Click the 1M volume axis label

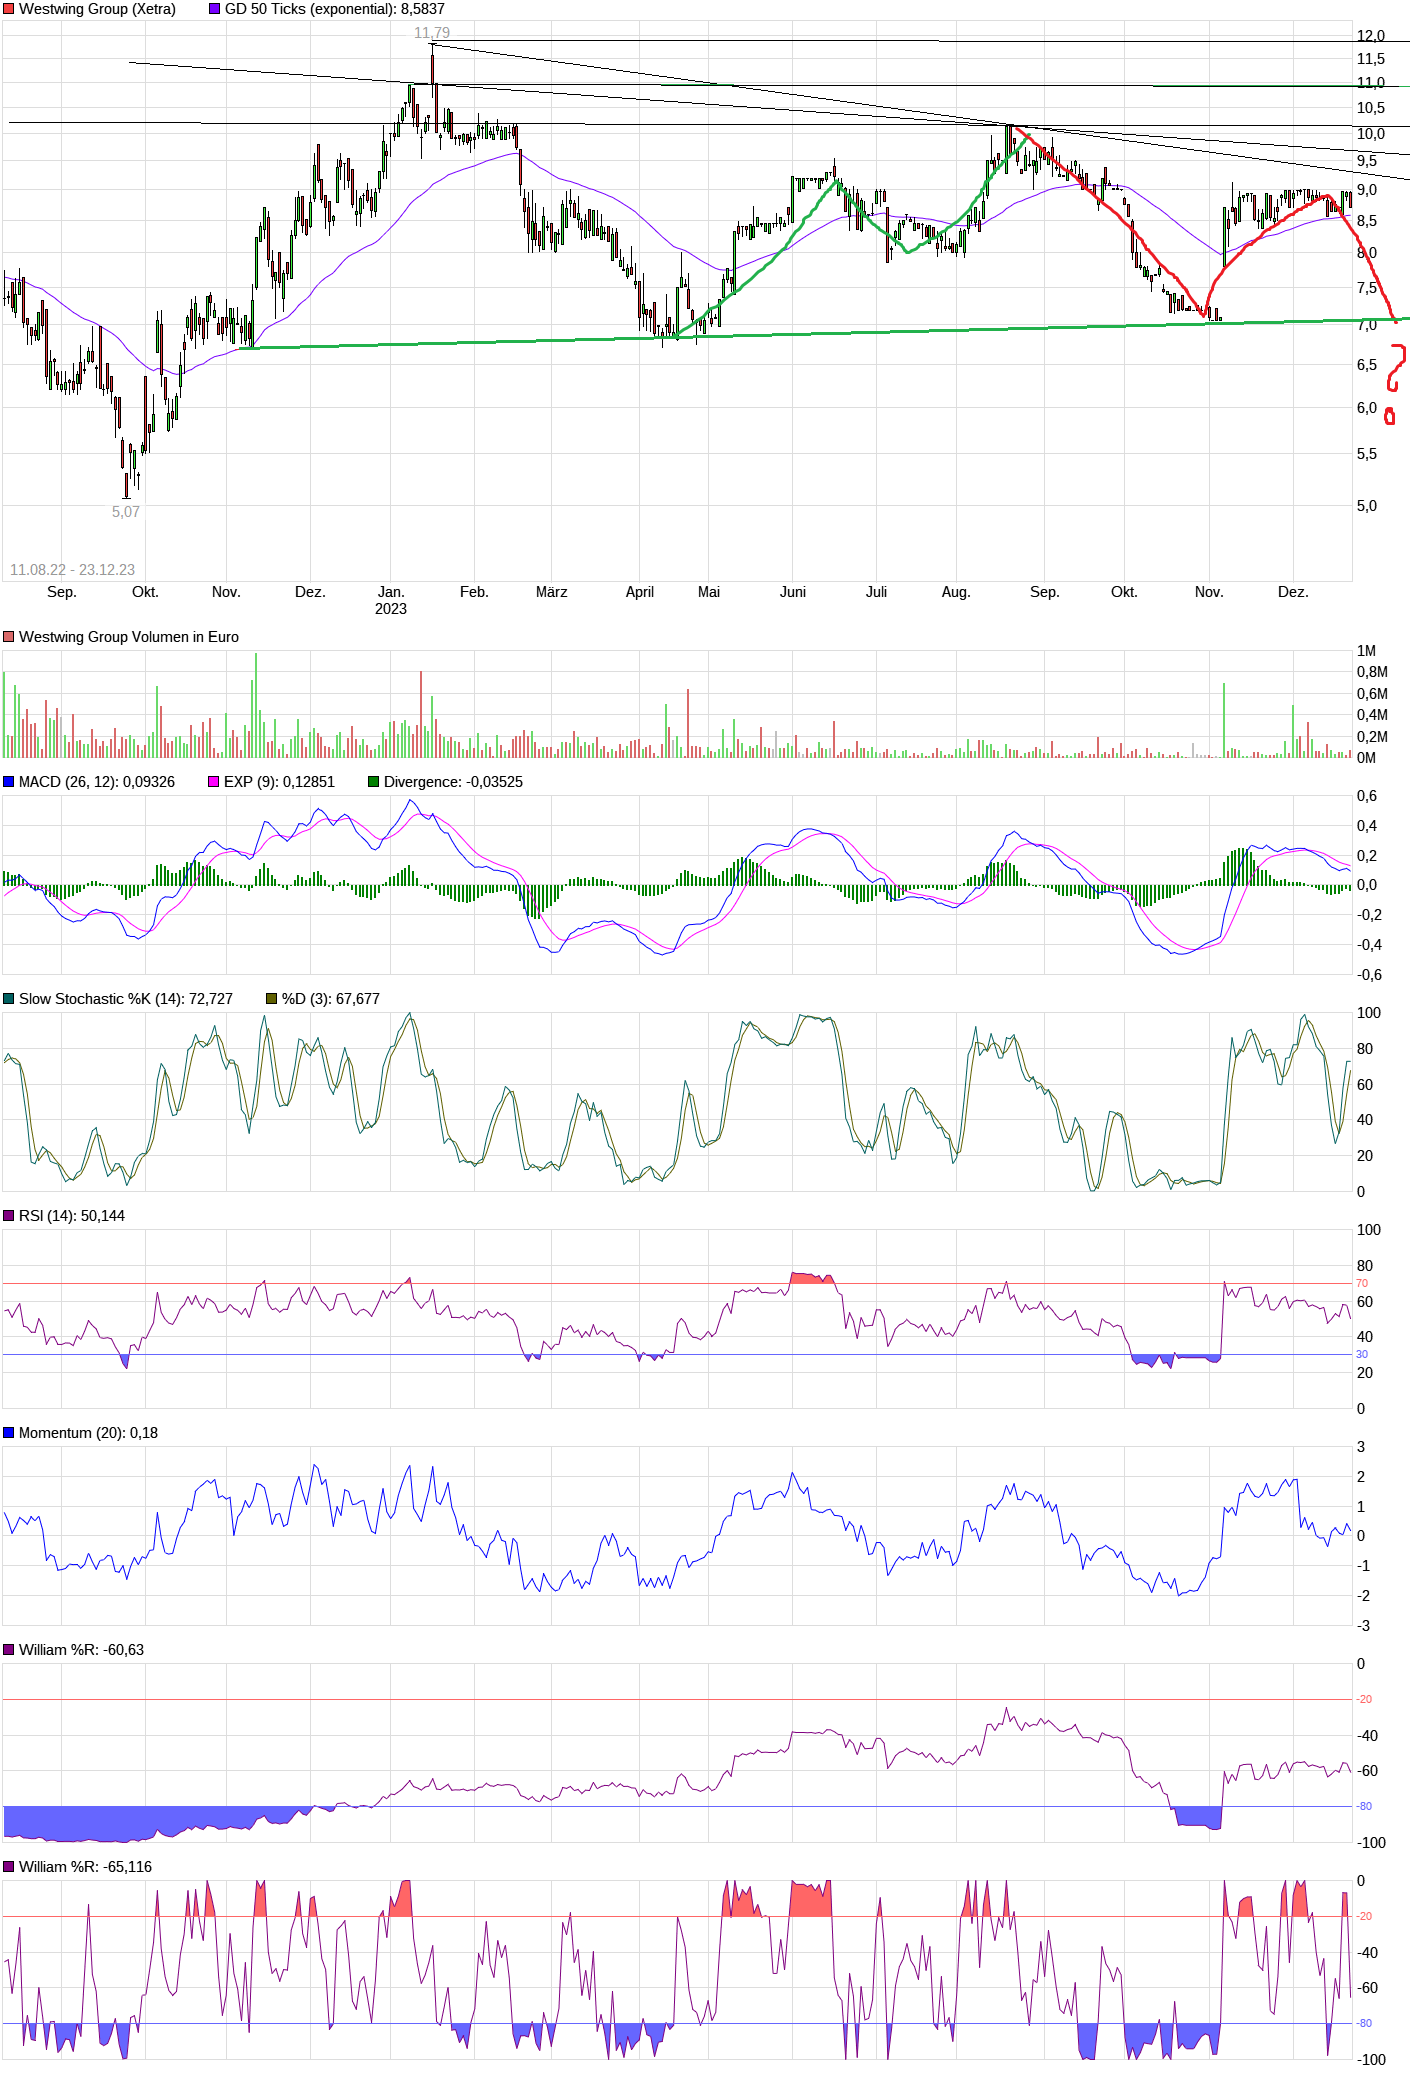tap(1367, 651)
